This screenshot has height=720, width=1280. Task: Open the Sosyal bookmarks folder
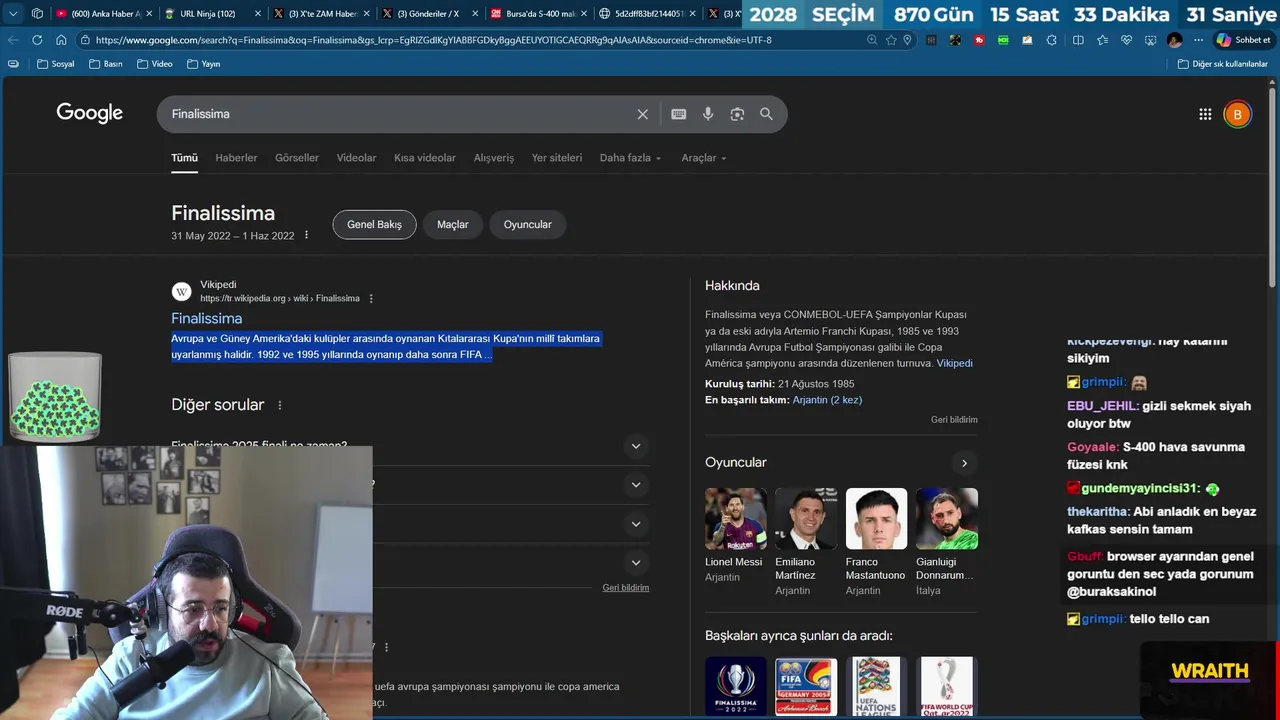[55, 64]
